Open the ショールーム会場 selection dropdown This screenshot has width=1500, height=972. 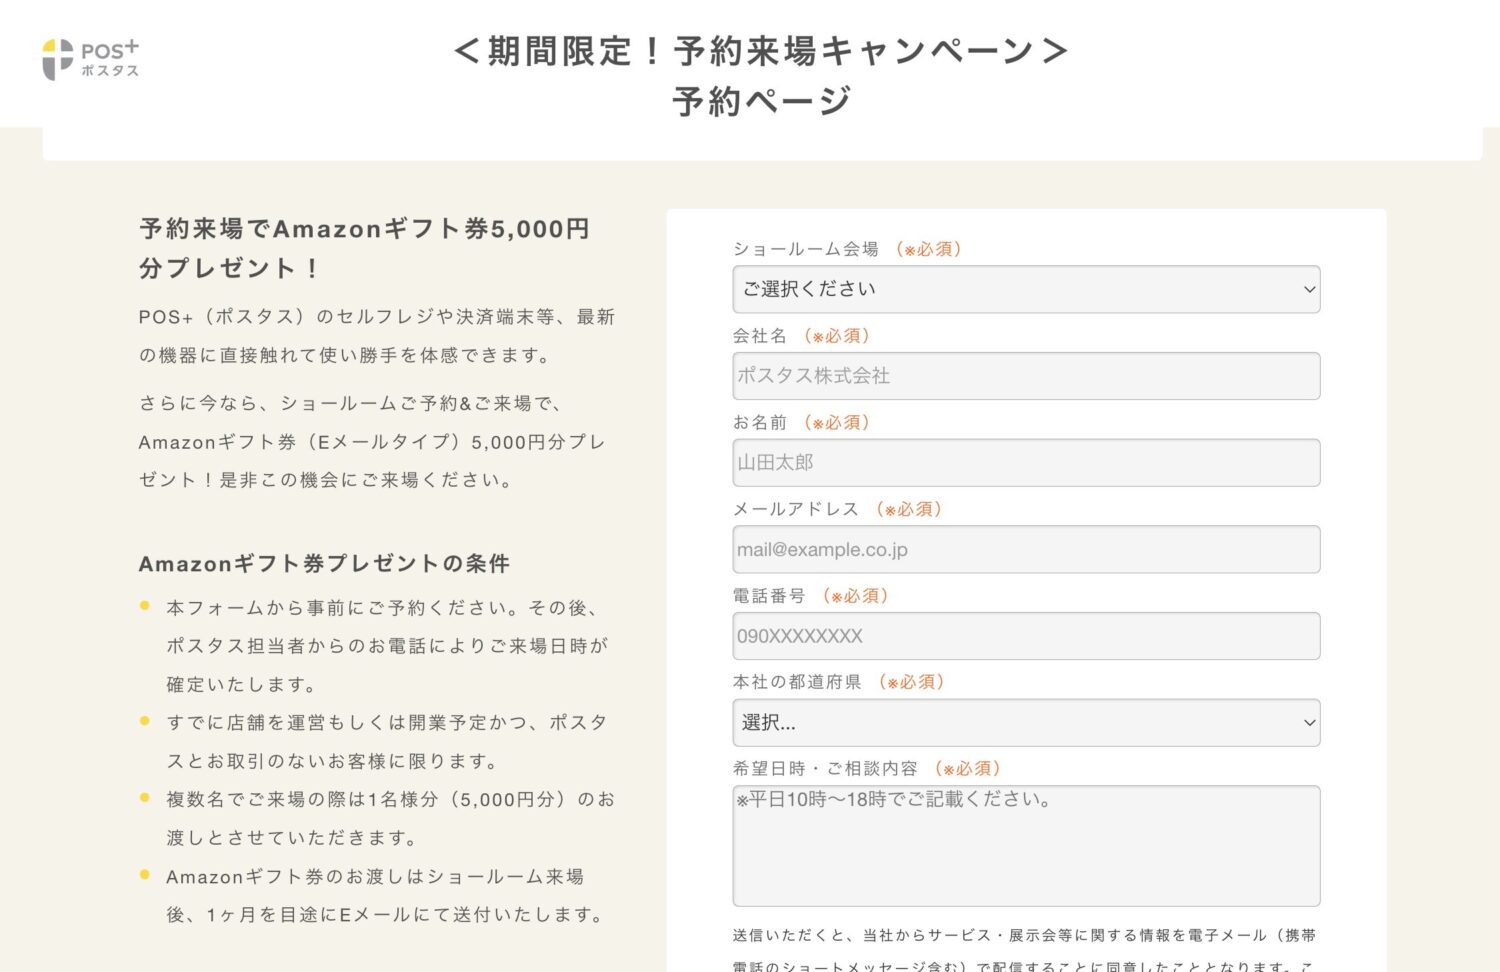[x=1026, y=289]
